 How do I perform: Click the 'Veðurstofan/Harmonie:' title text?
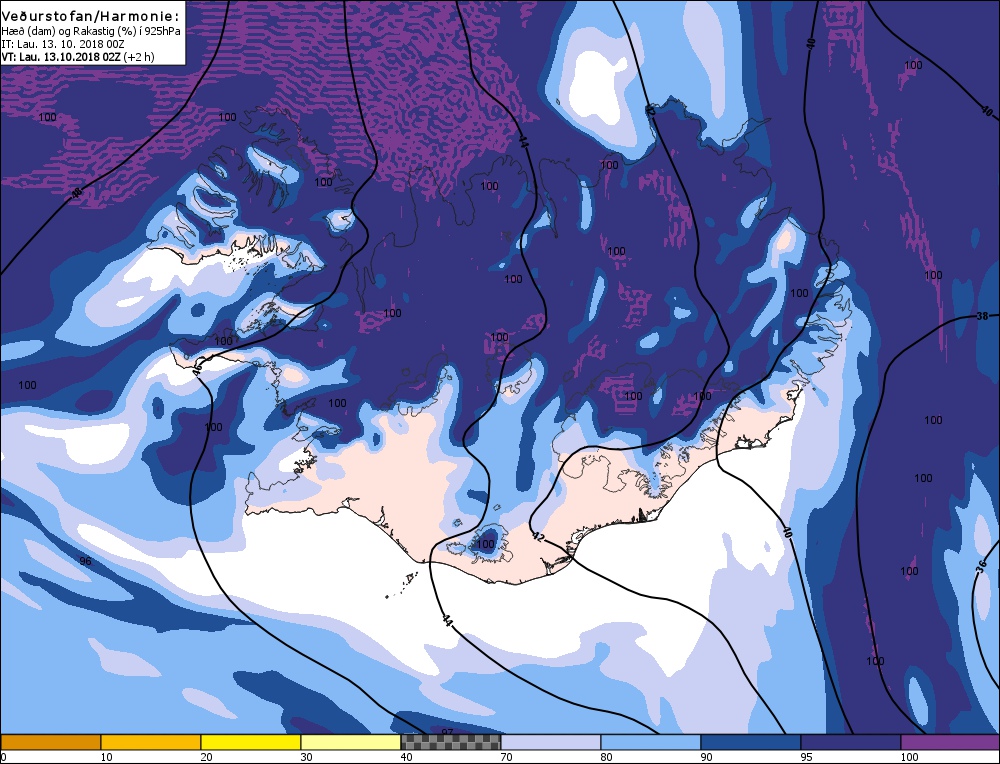[x=90, y=18]
